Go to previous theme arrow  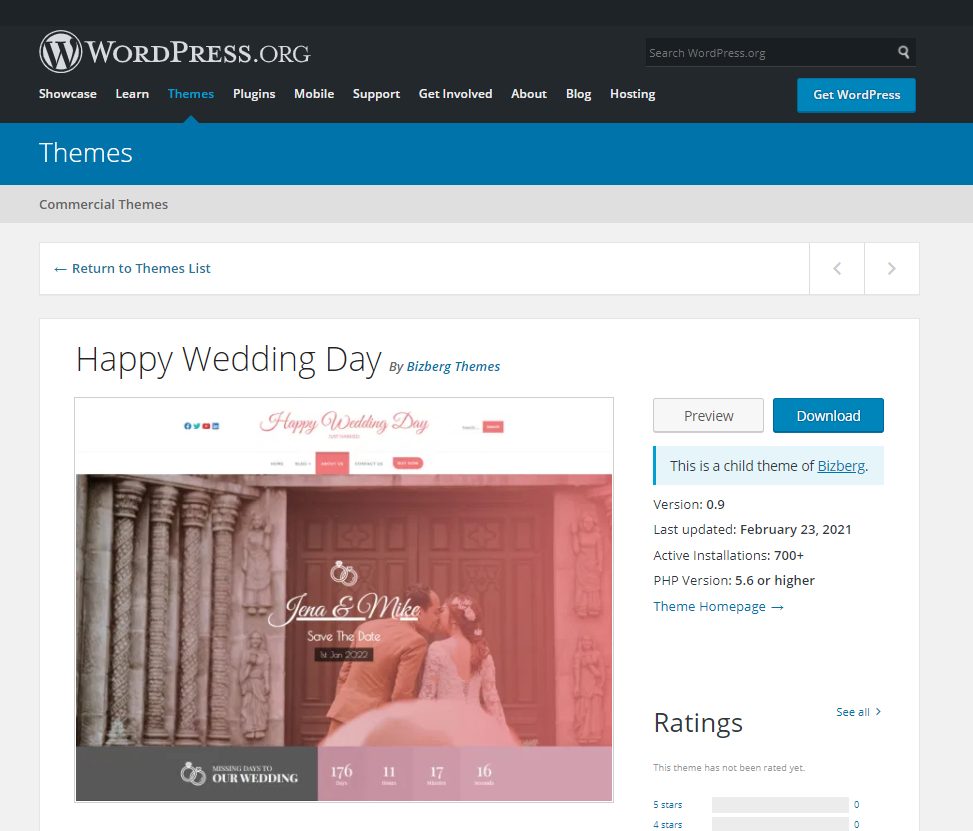click(836, 269)
